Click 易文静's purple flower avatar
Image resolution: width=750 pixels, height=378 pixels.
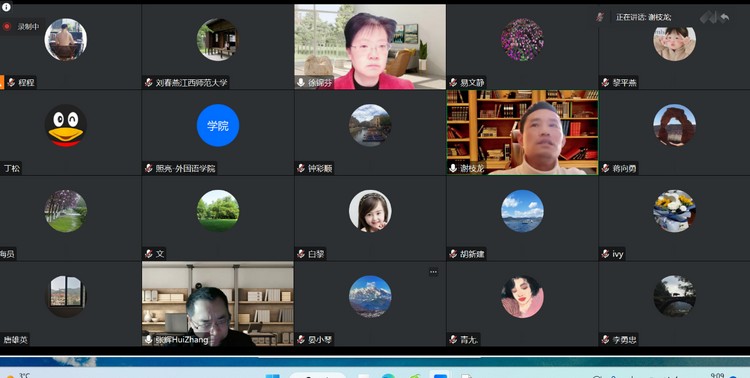coord(522,39)
